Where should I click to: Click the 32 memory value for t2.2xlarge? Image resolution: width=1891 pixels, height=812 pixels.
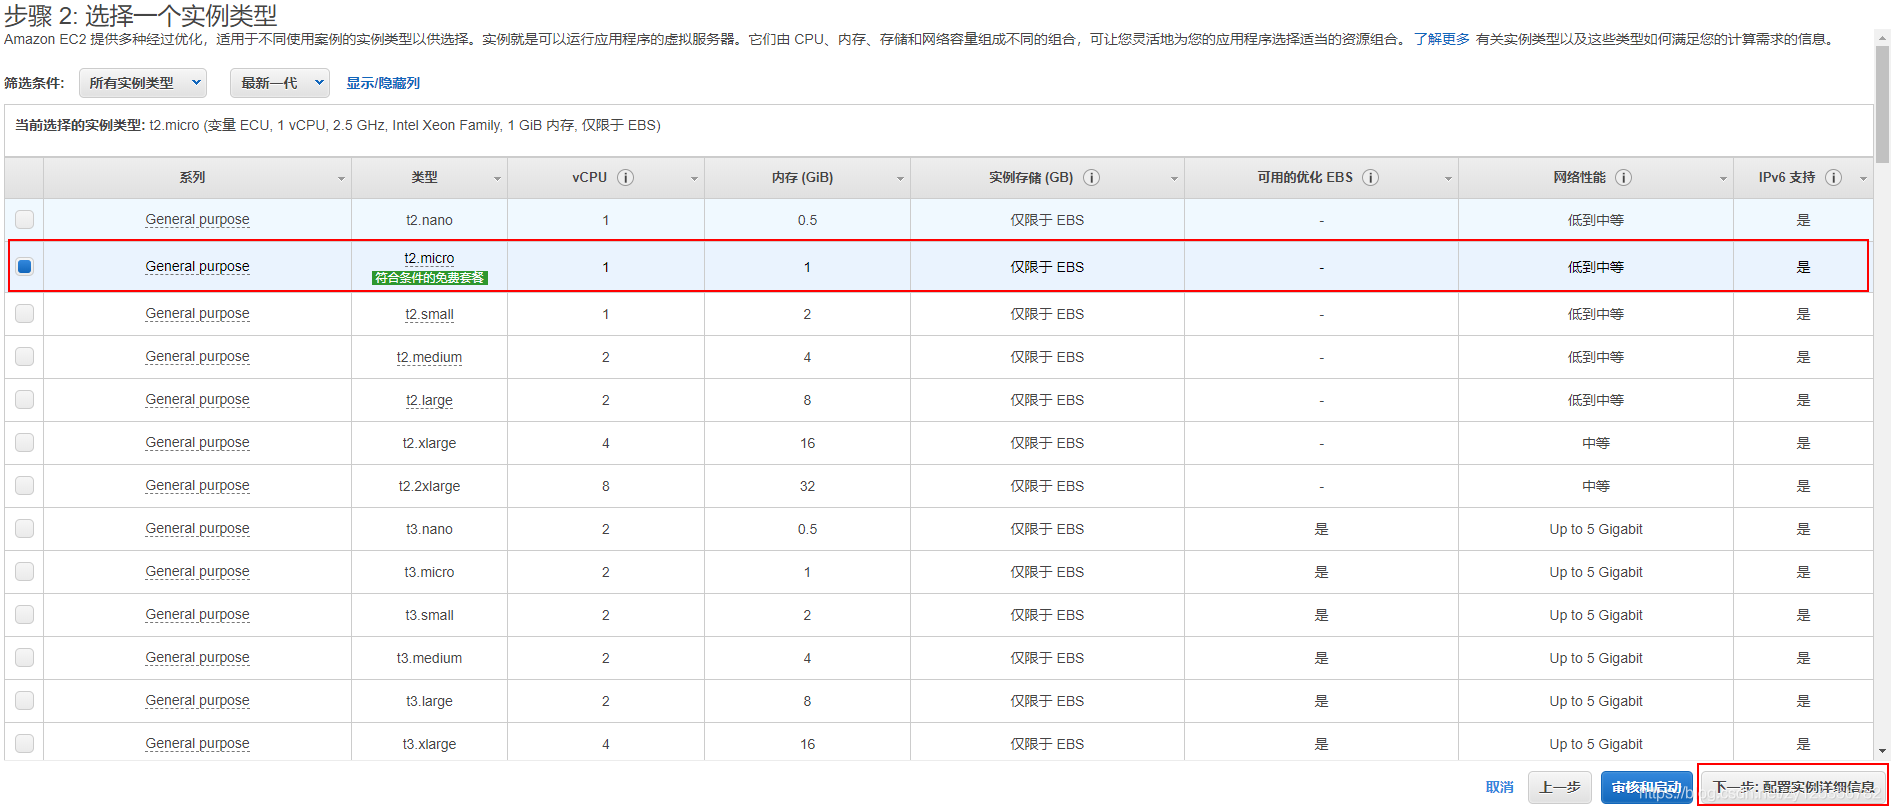(807, 486)
